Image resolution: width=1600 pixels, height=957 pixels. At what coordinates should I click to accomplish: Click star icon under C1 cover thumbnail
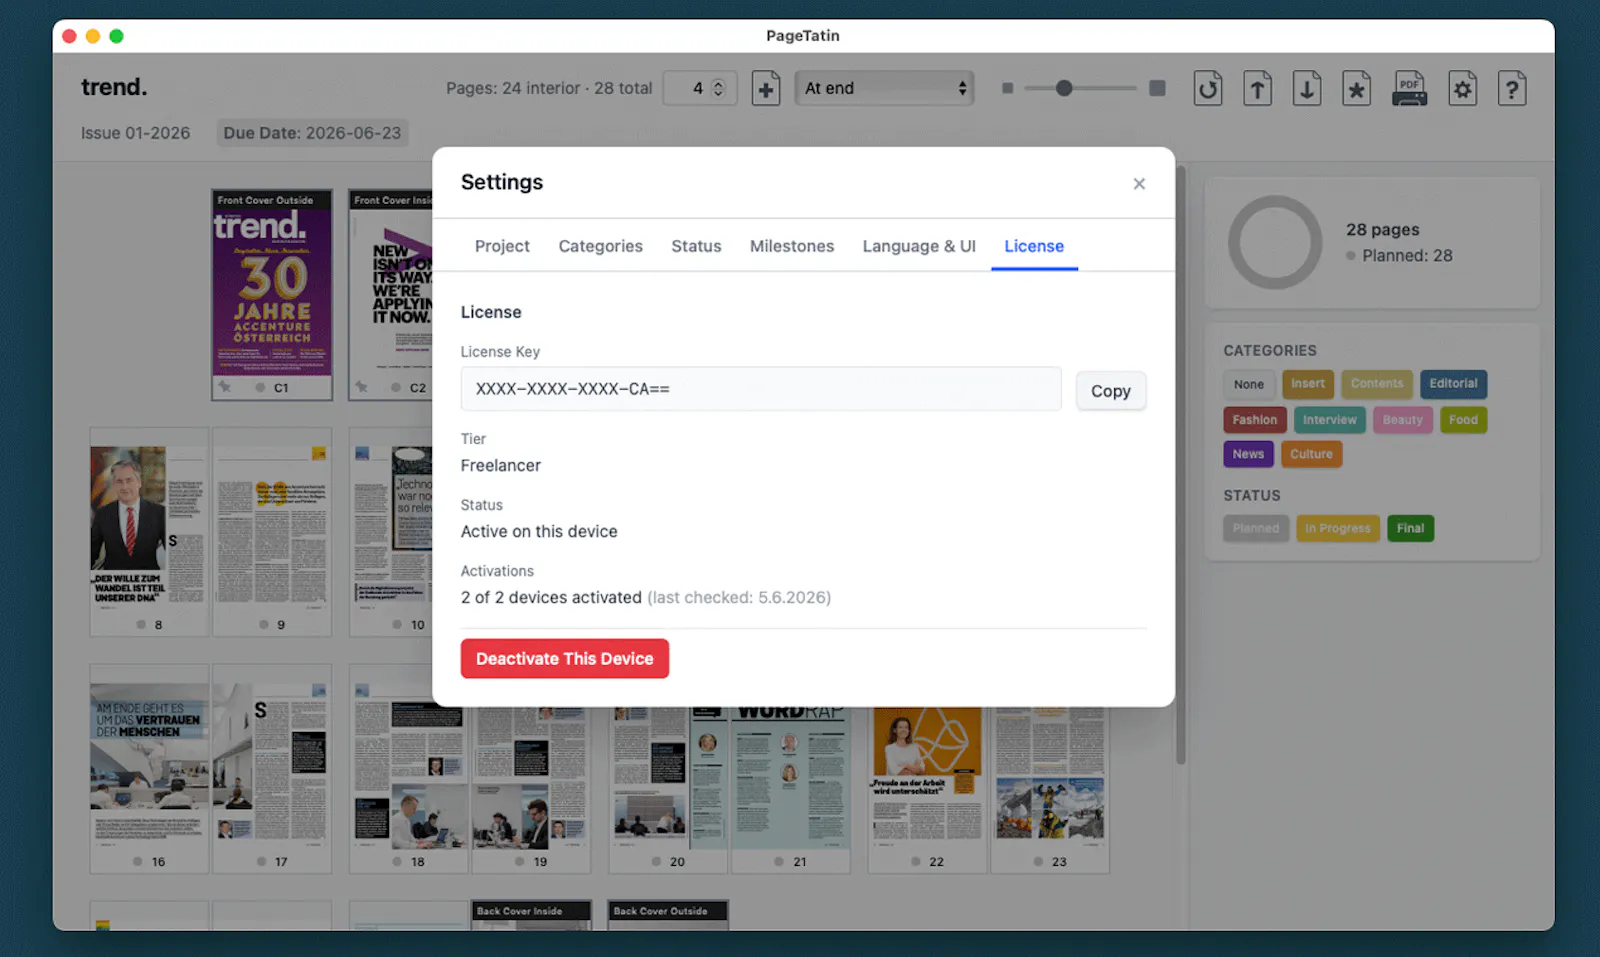tap(225, 387)
